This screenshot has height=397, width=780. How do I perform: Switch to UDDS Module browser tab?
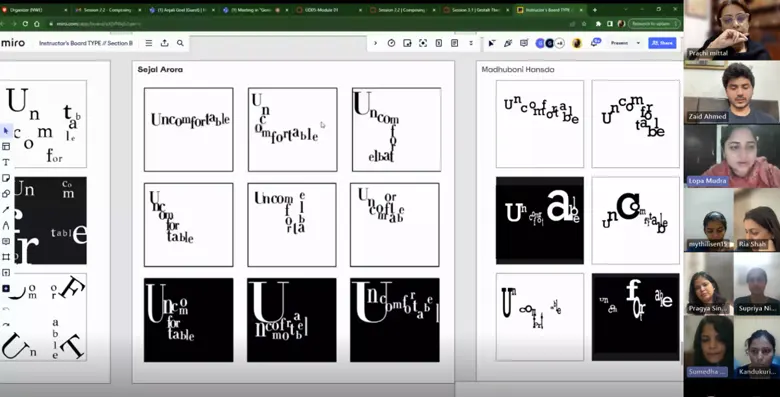click(328, 10)
